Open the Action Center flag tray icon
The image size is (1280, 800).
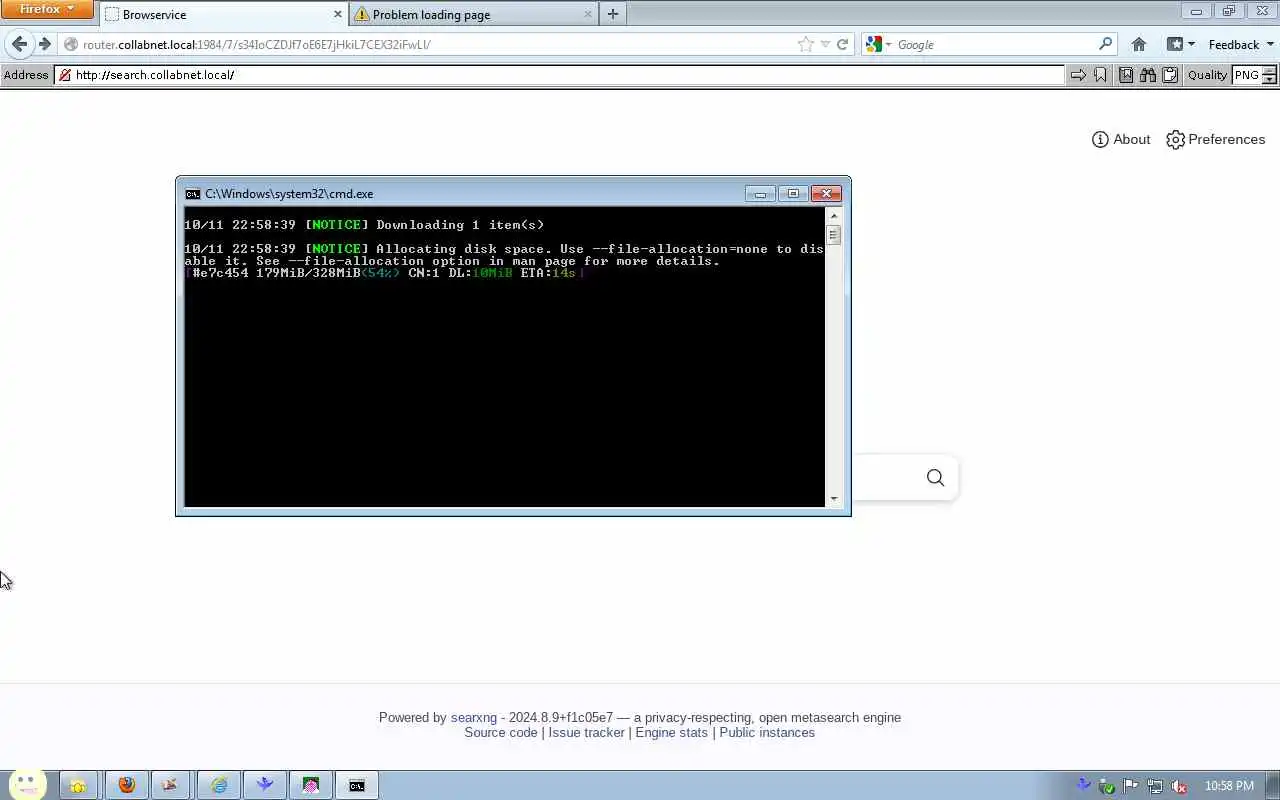(x=1130, y=786)
